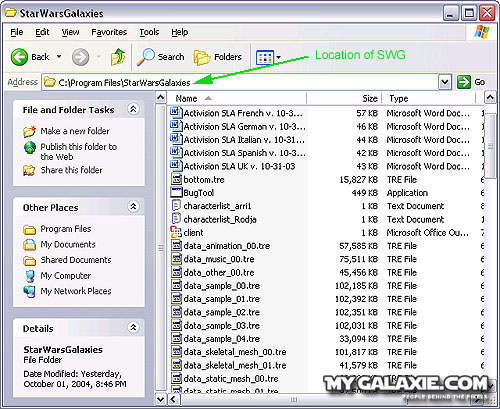Select Activision SLA Spanish Word file icon
500x409 pixels.
[x=176, y=153]
